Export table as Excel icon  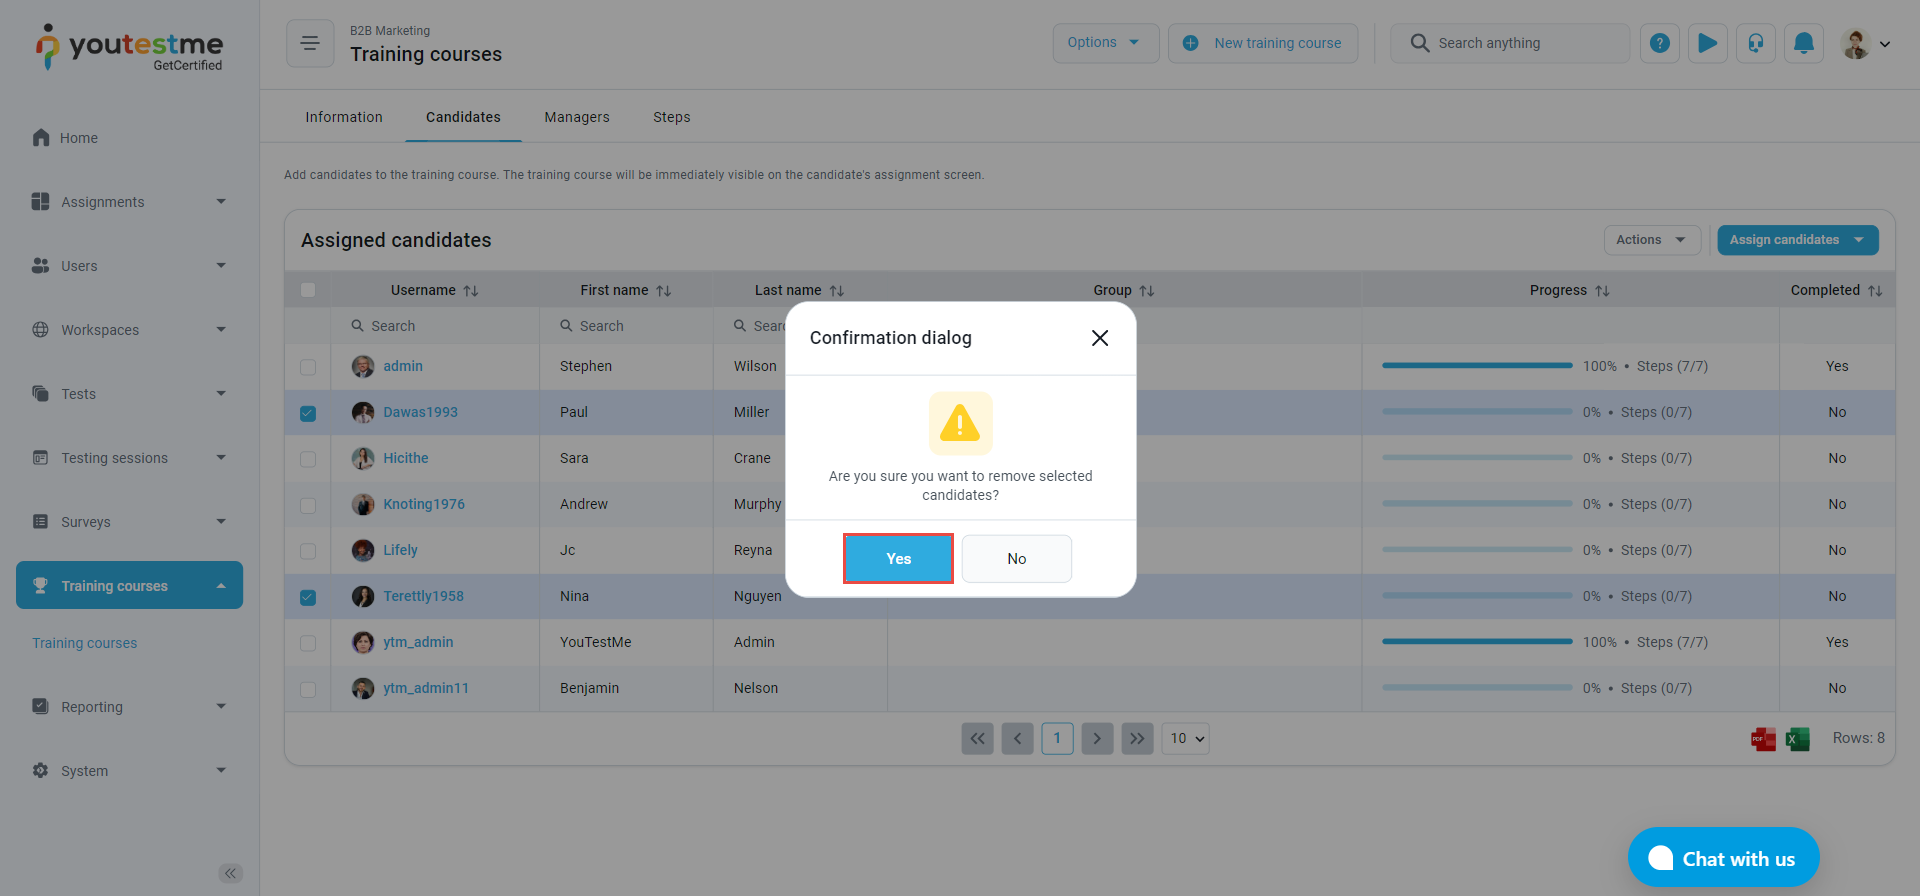(1797, 739)
